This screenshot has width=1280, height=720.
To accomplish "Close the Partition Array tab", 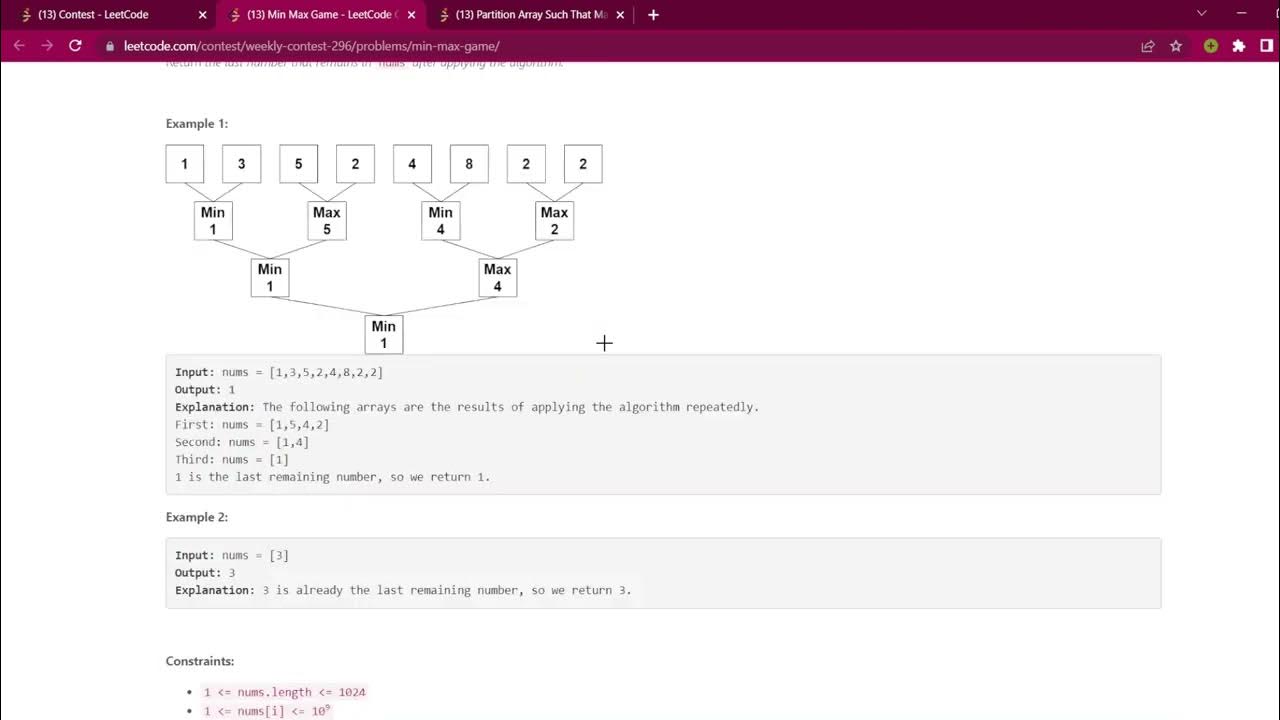I will tap(620, 15).
